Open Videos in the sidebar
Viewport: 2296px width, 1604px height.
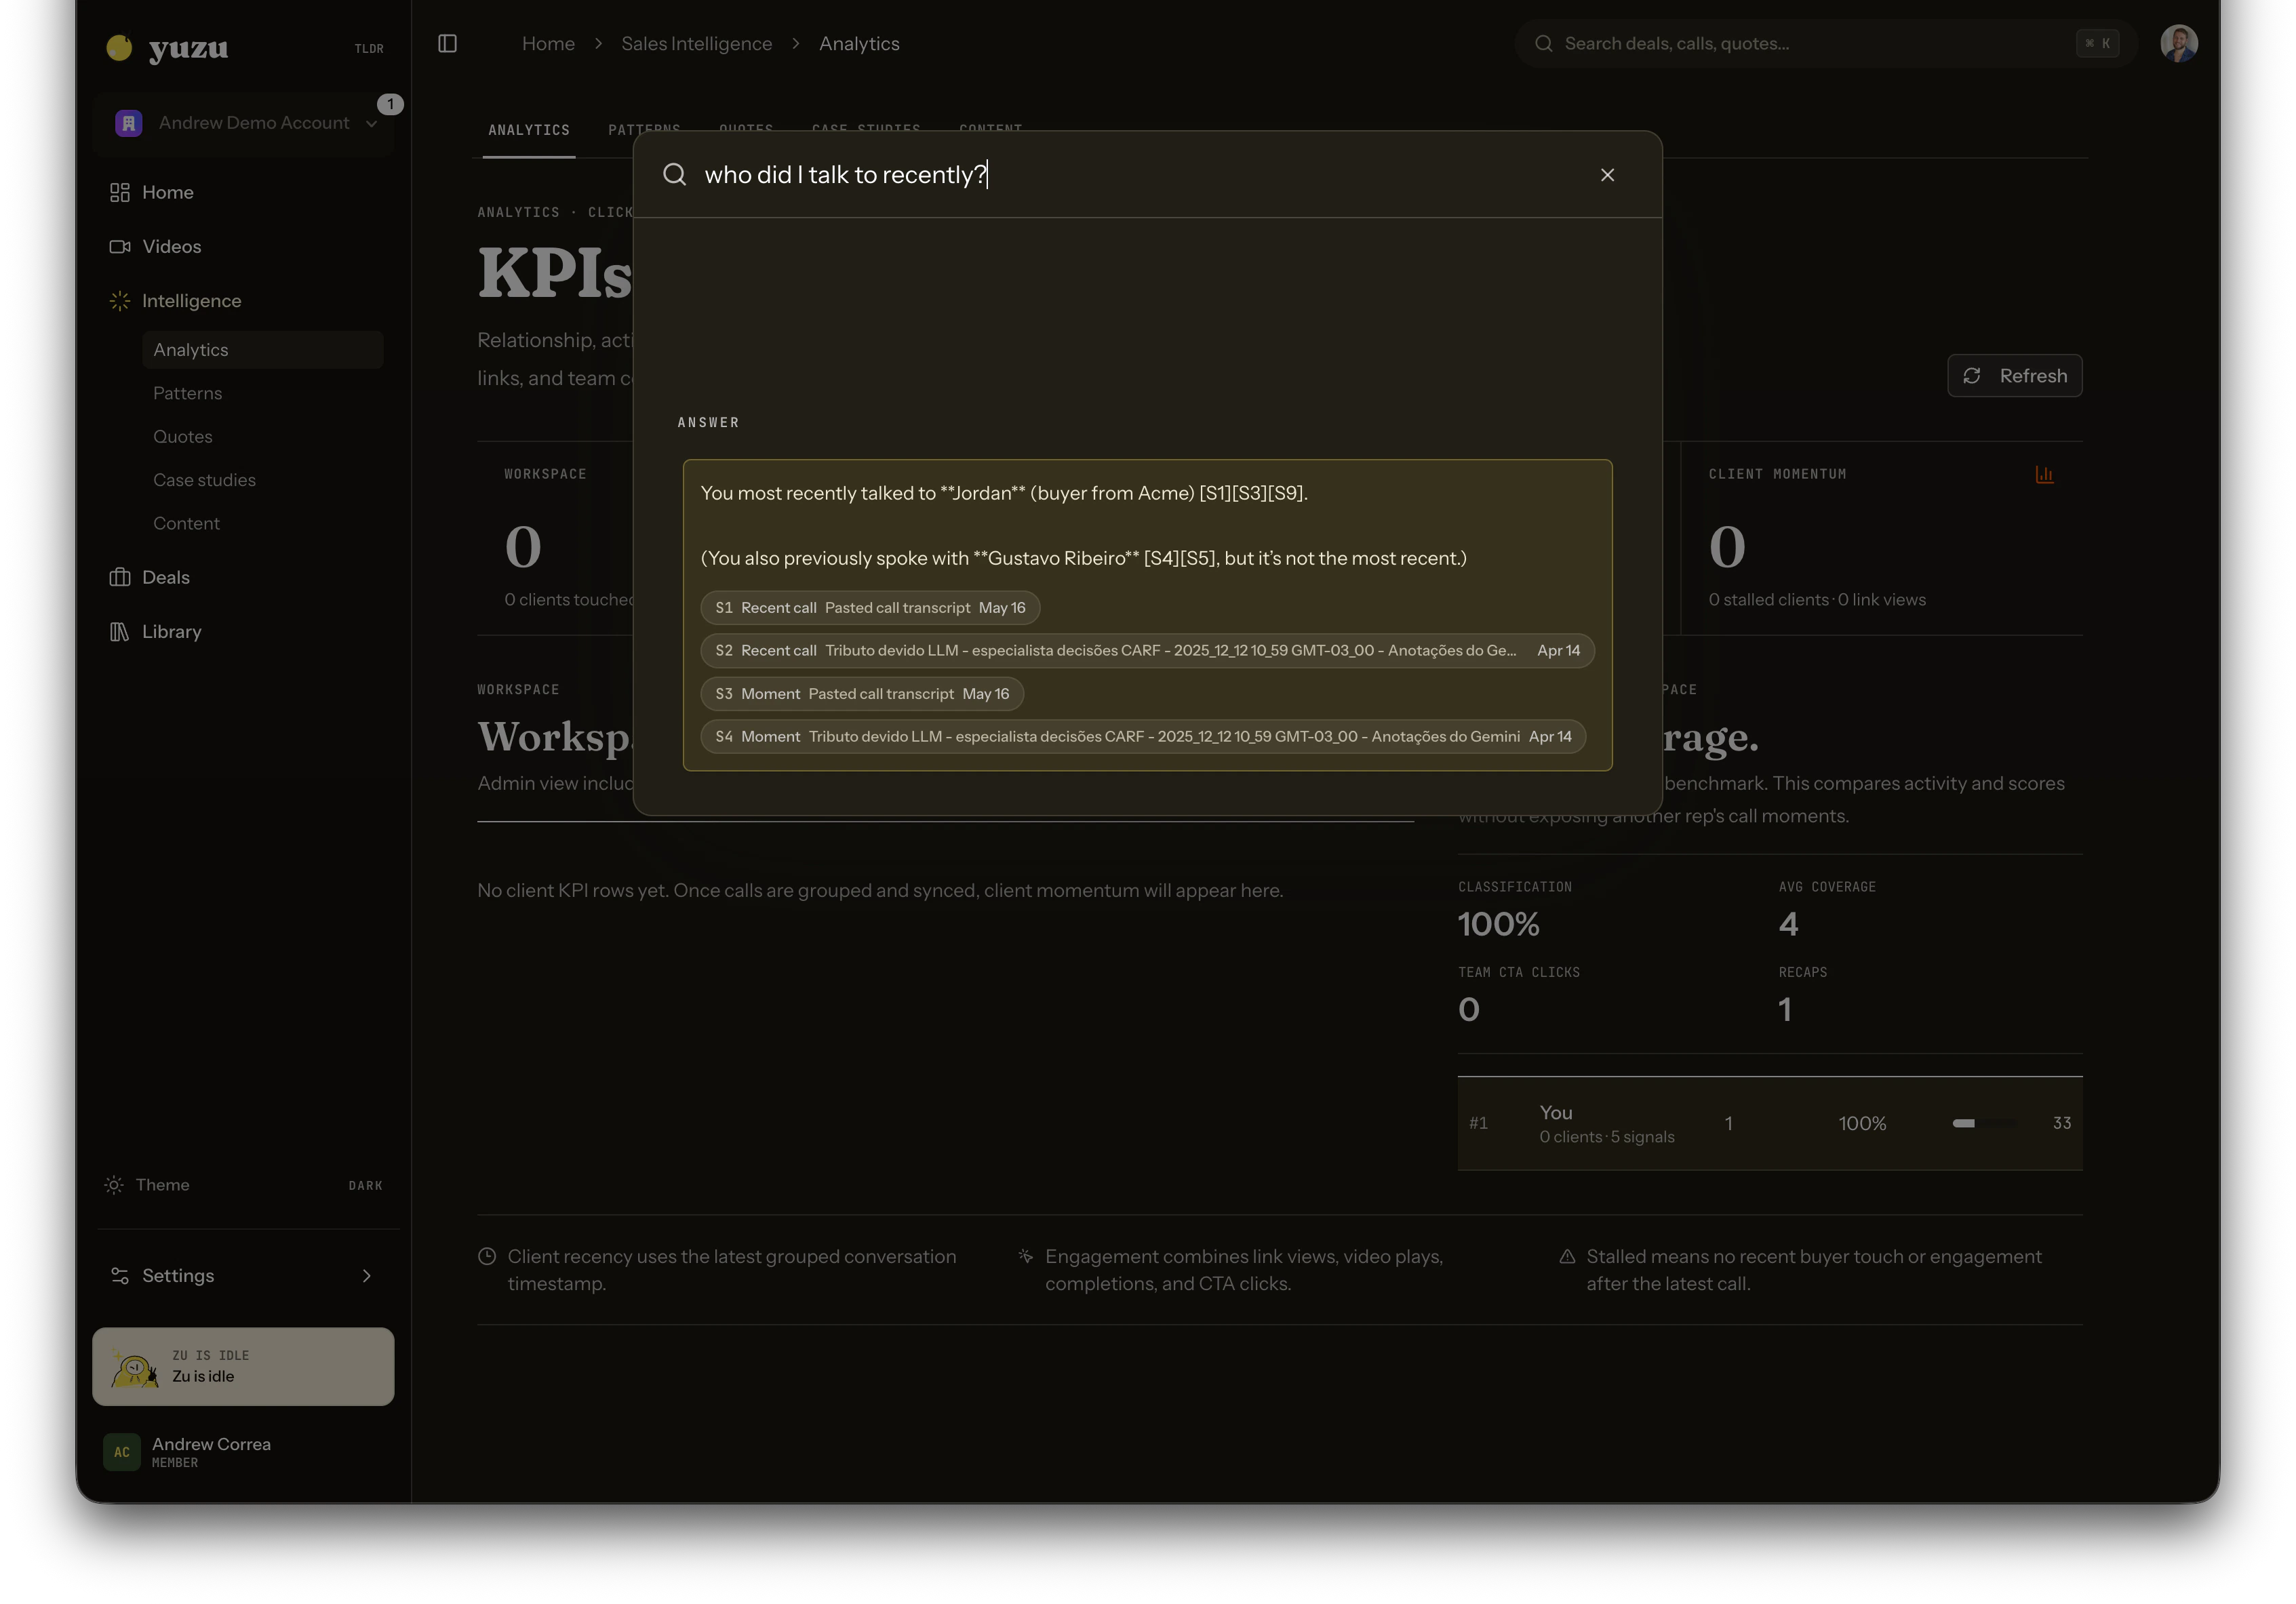click(x=243, y=246)
